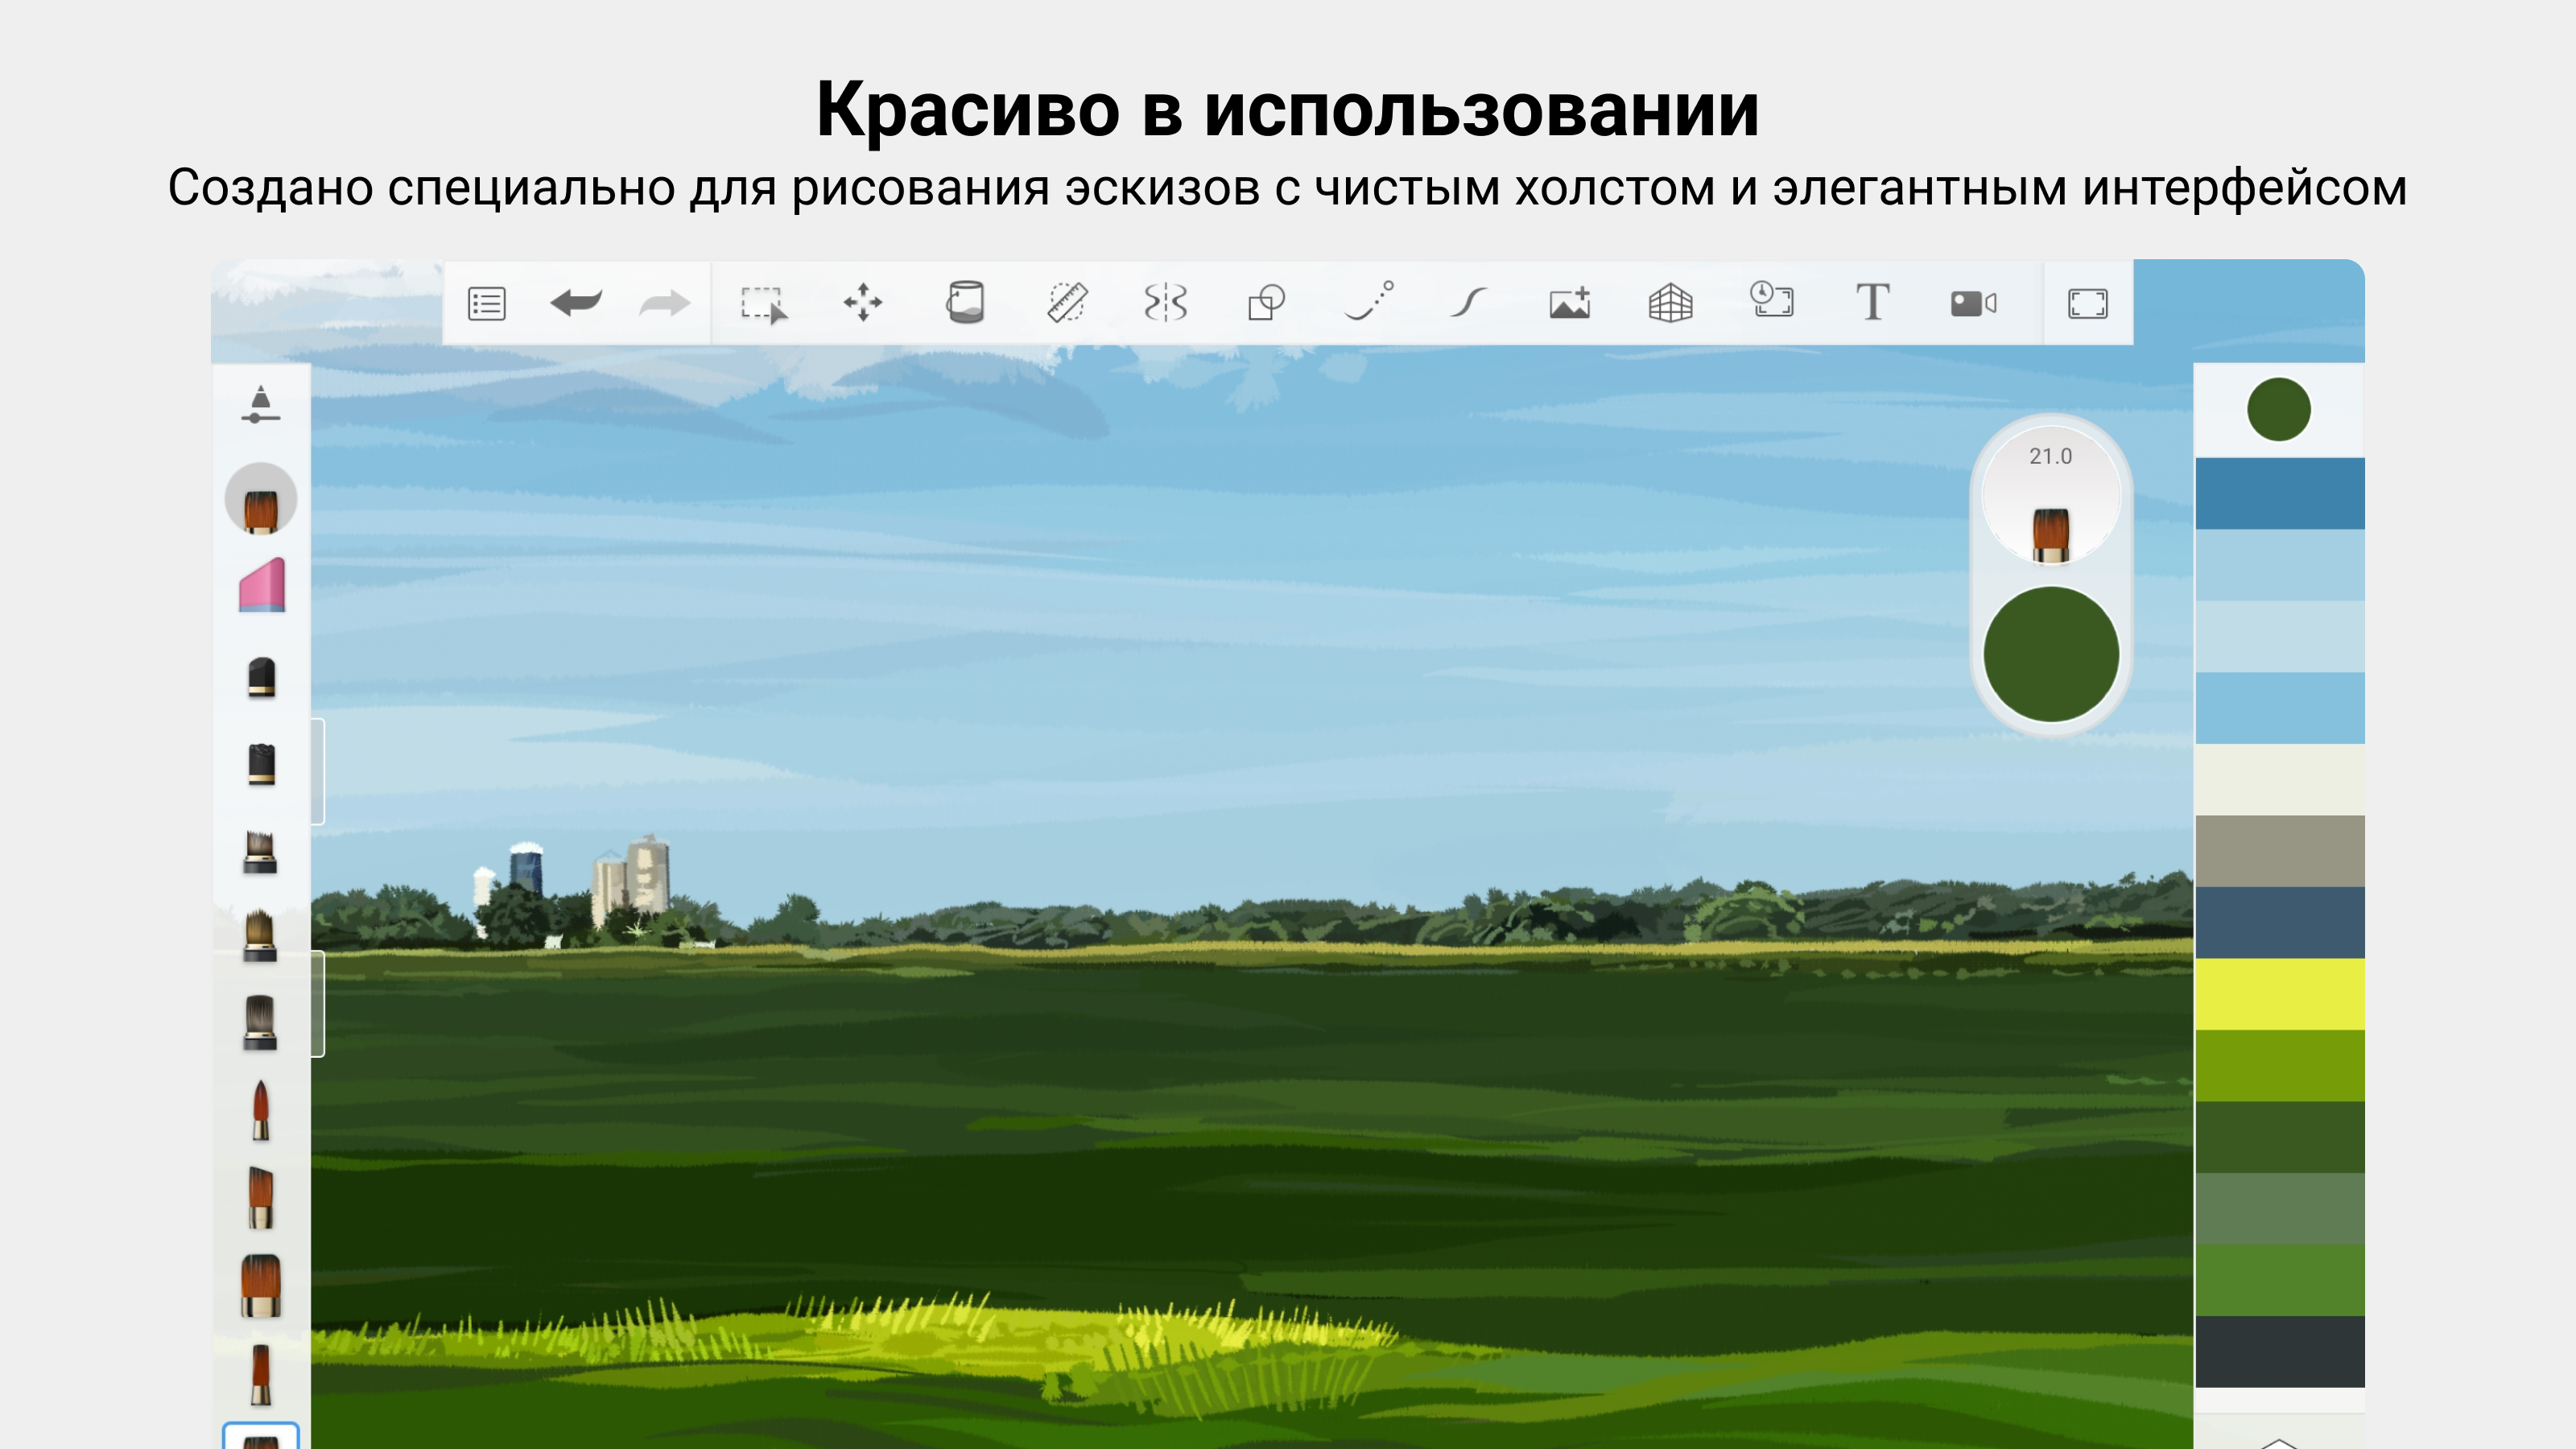Viewport: 2576px width, 1449px height.
Task: Pick the very light blue third swatch
Action: (2279, 636)
